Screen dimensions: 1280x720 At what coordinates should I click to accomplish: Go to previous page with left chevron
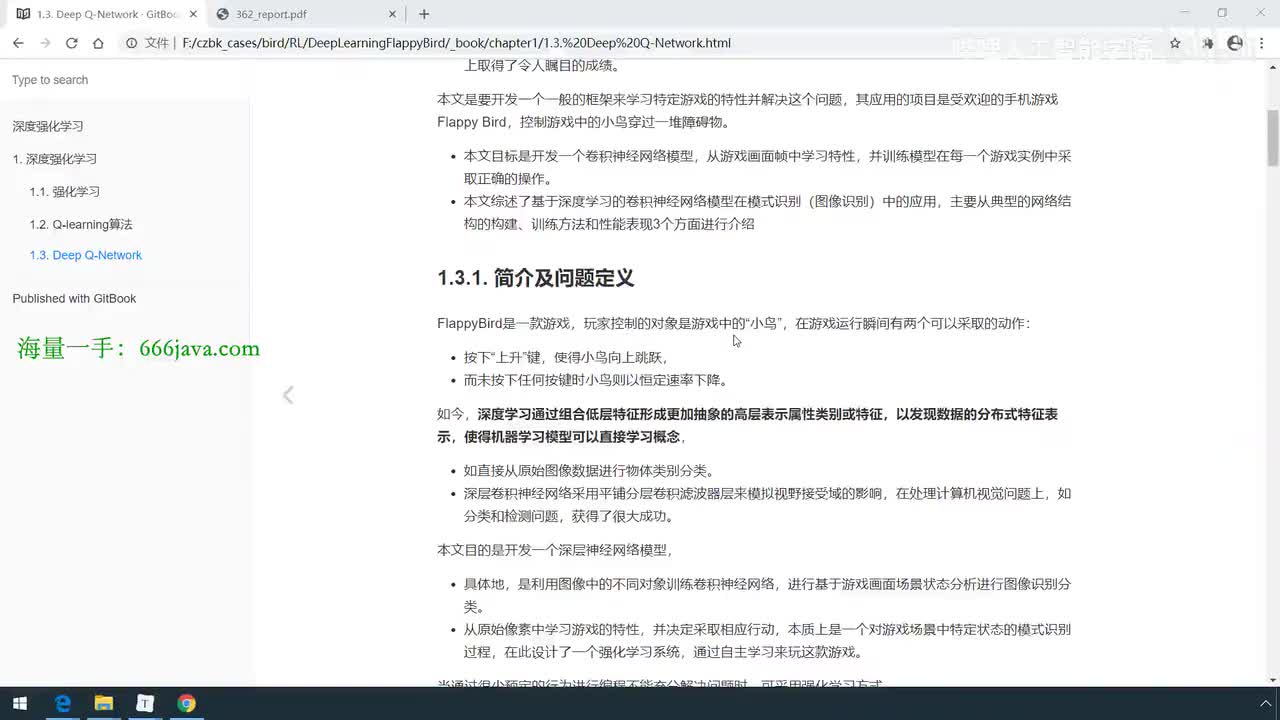[288, 394]
